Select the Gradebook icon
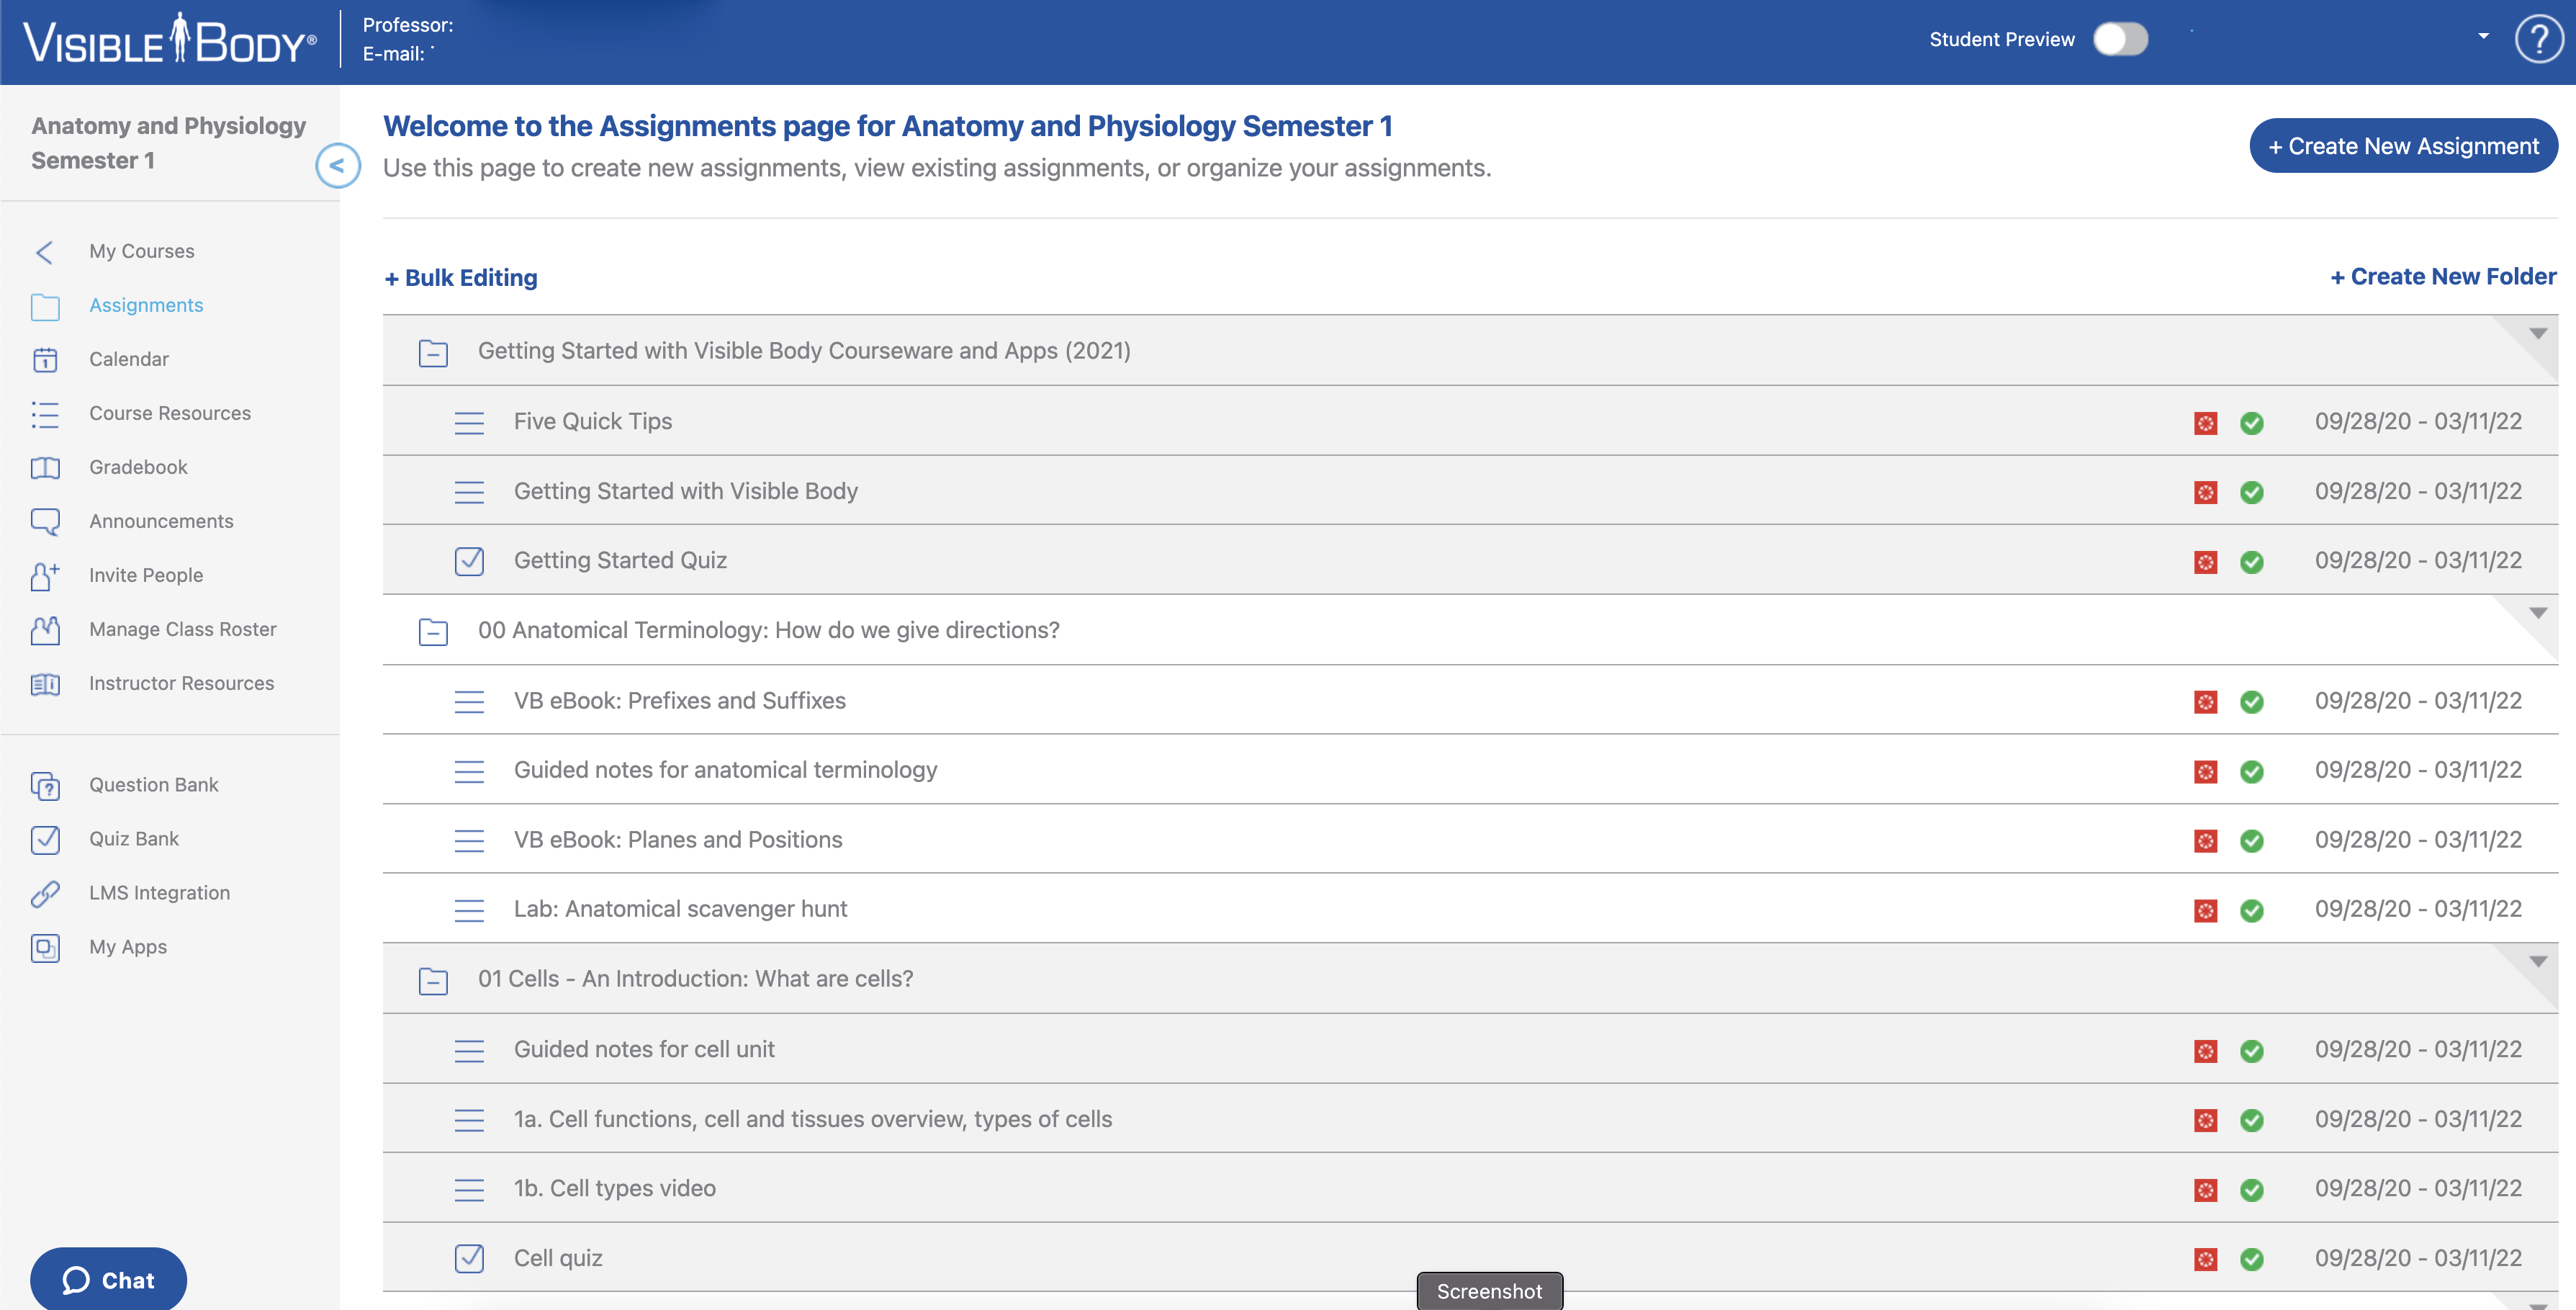 46,467
